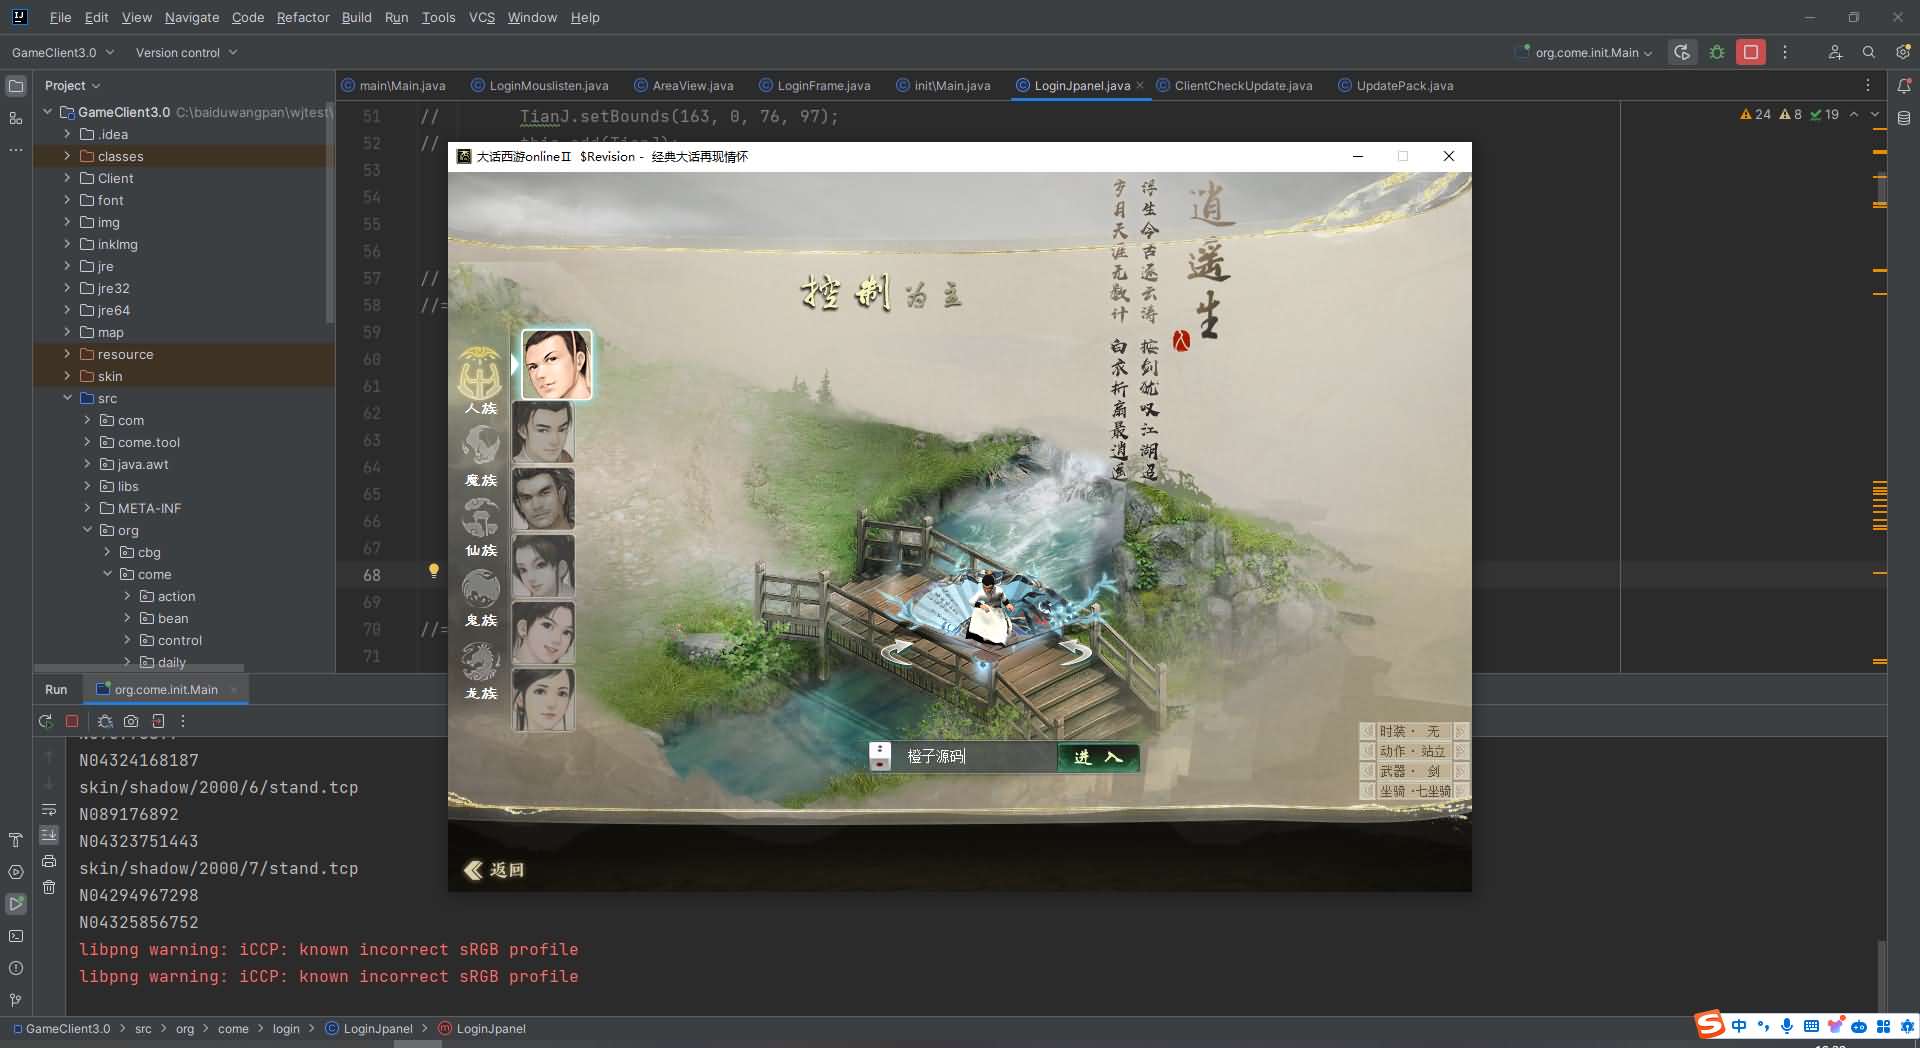Click the Debug bug icon in top toolbar
Viewport: 1920px width, 1048px height.
pos(1717,52)
